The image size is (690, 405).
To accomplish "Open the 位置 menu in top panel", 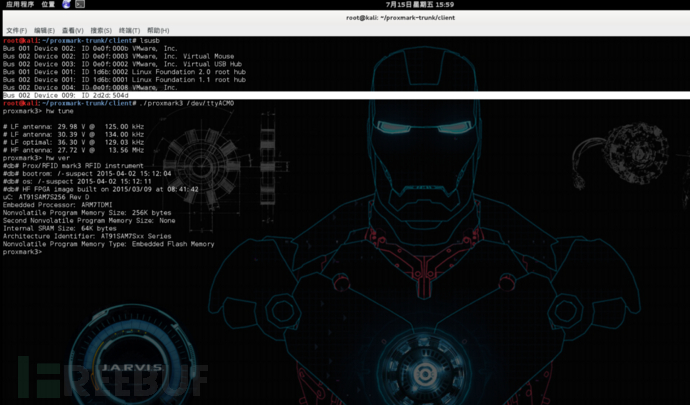I will [48, 4].
